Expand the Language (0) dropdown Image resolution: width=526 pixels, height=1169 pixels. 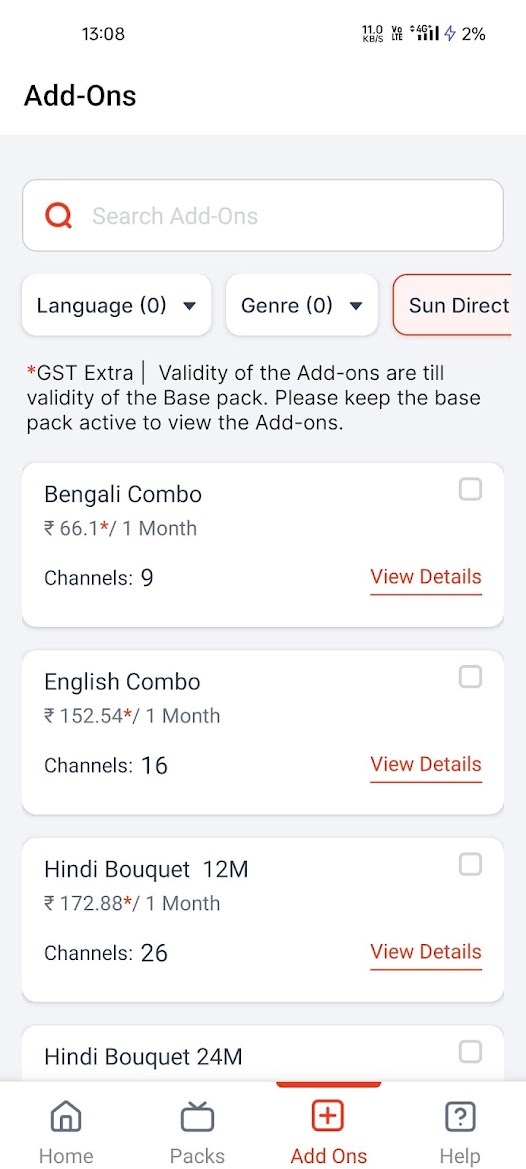117,305
